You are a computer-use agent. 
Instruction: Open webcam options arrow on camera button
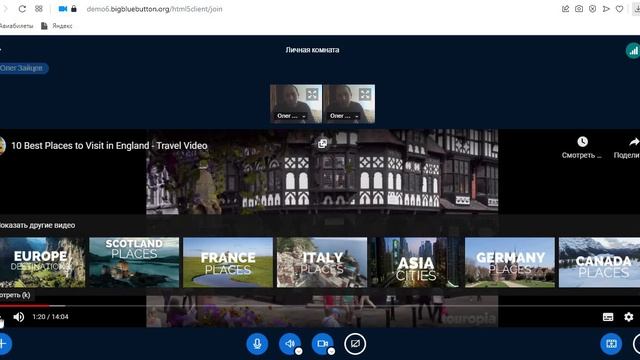331,351
